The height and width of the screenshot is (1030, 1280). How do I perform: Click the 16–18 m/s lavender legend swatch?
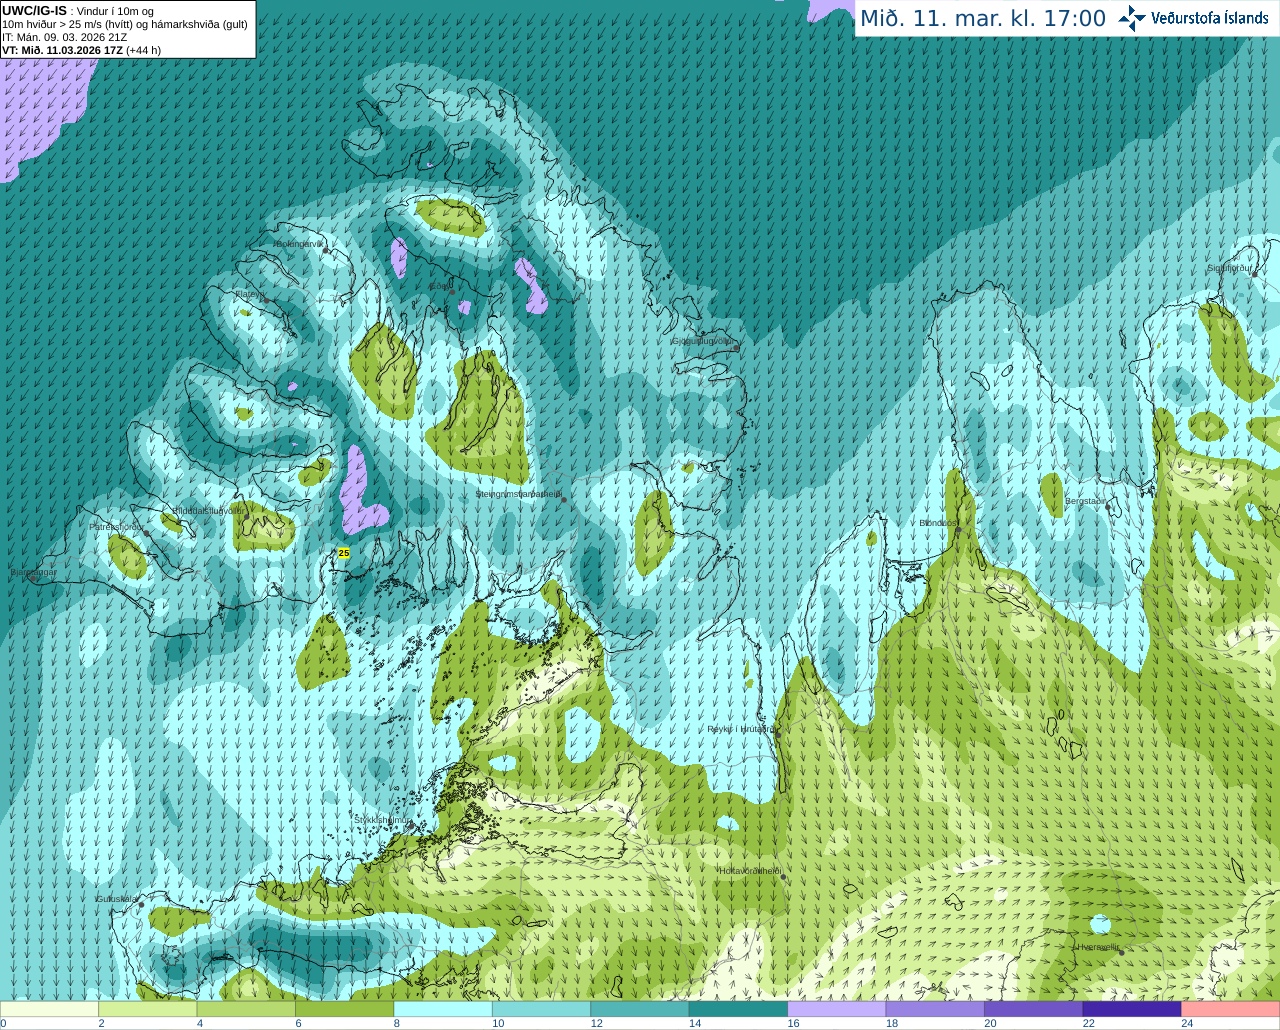[837, 1009]
